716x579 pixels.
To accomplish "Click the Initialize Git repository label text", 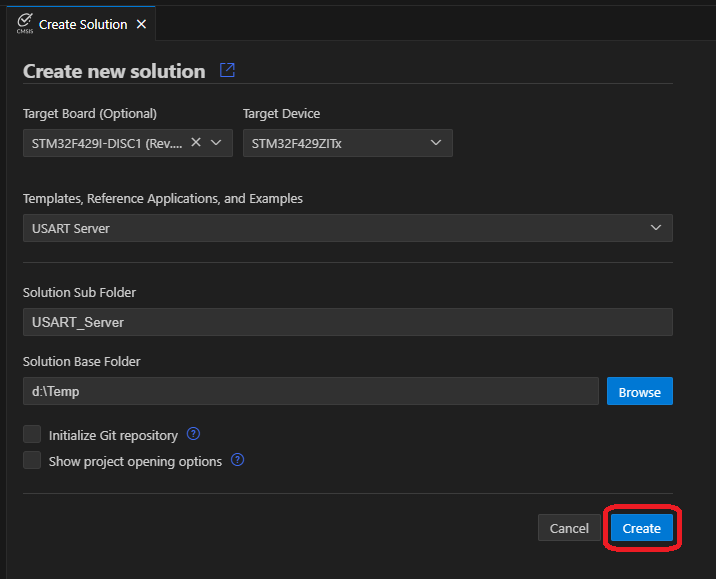I will [113, 435].
